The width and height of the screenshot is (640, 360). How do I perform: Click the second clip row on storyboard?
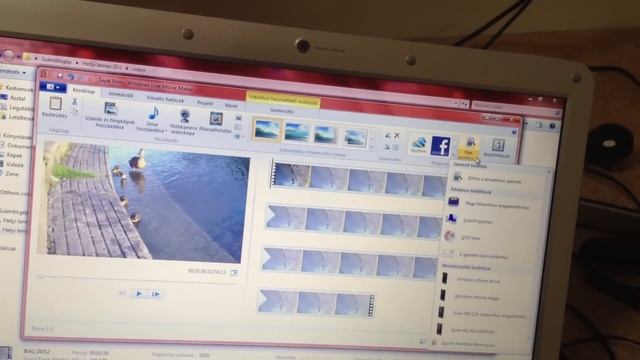point(354,221)
